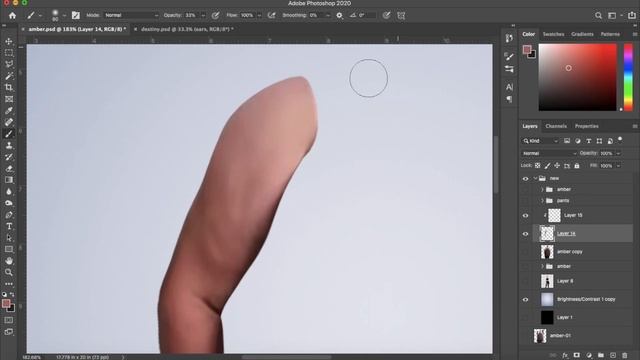Image resolution: width=640 pixels, height=360 pixels.
Task: Open the brush Mode dropdown
Action: 131,16
